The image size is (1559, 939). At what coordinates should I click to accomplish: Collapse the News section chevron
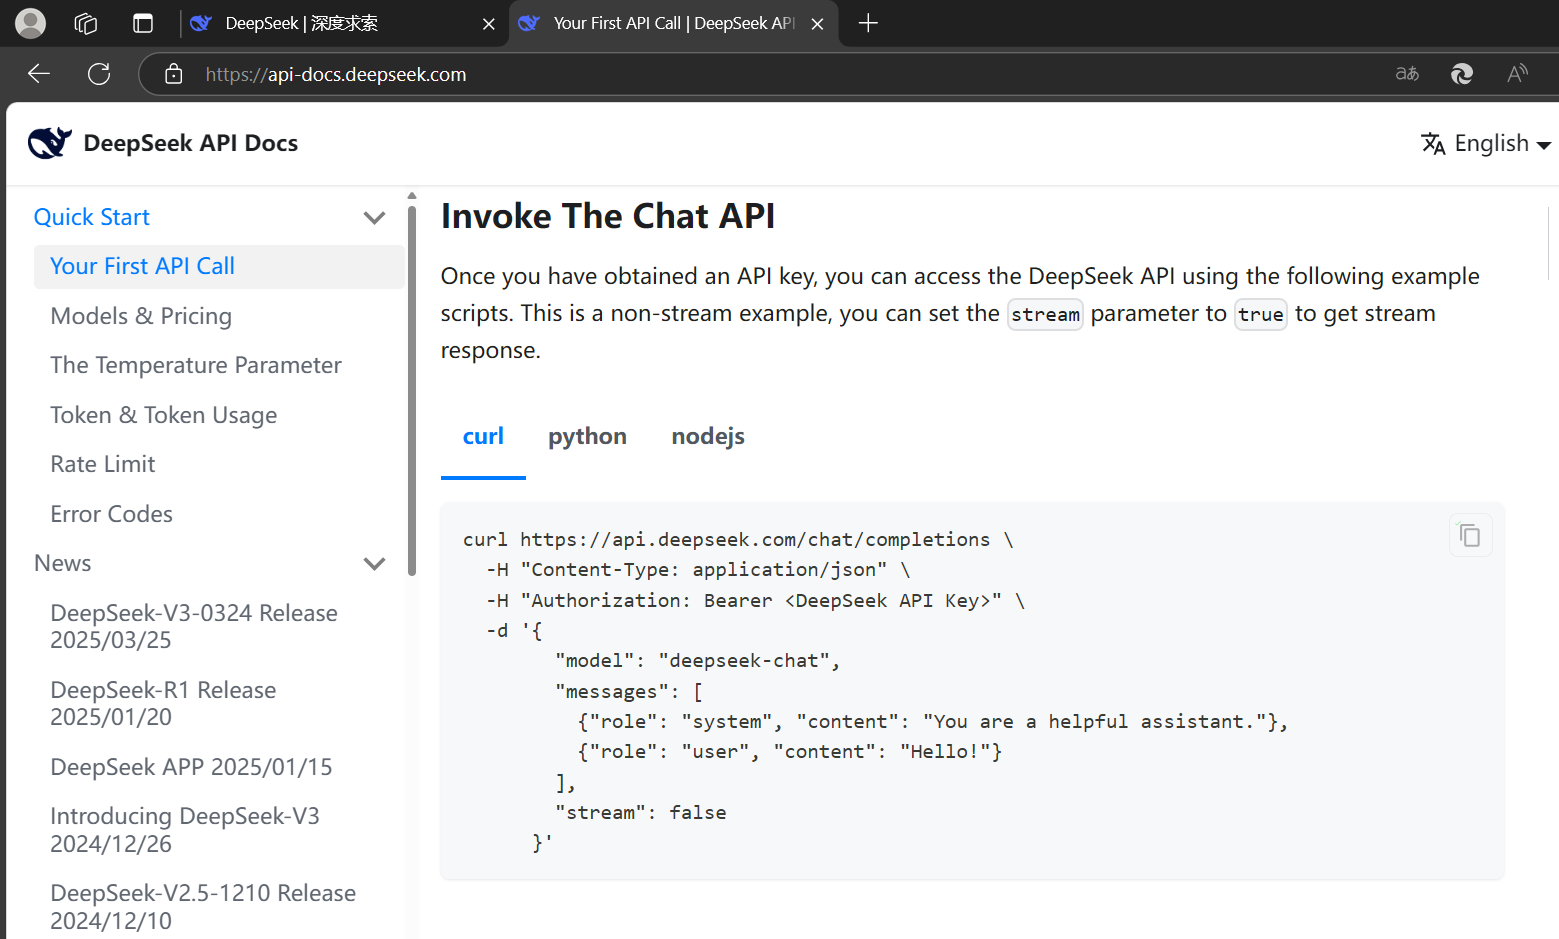[375, 563]
